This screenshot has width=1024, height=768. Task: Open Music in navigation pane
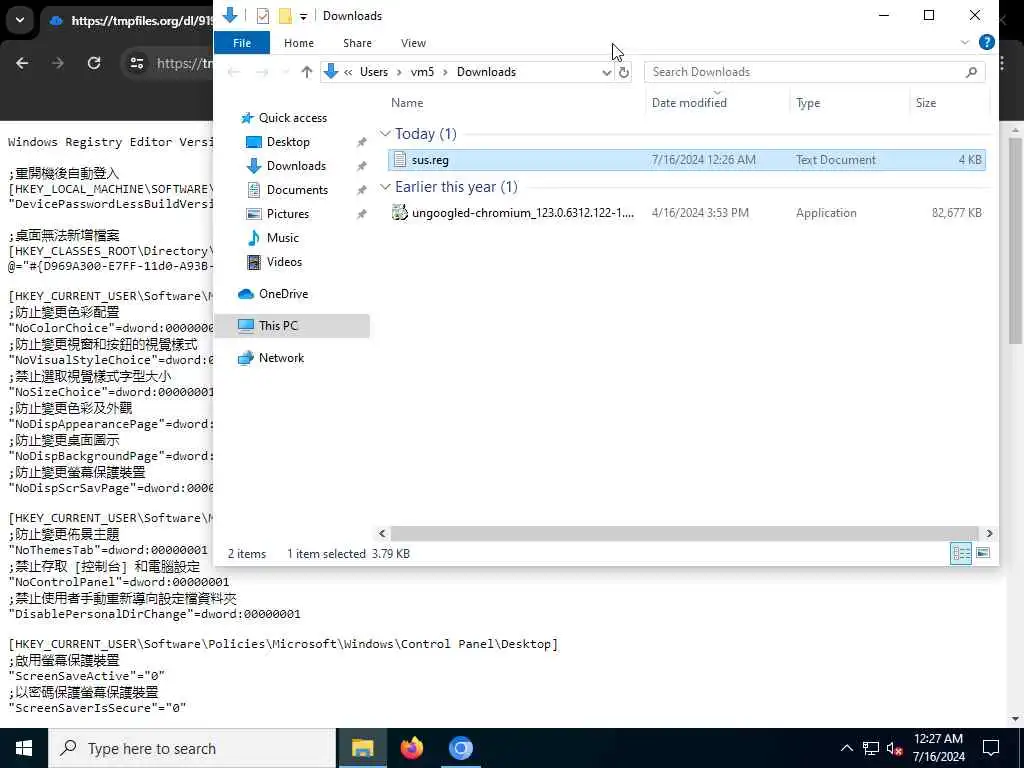(x=282, y=238)
